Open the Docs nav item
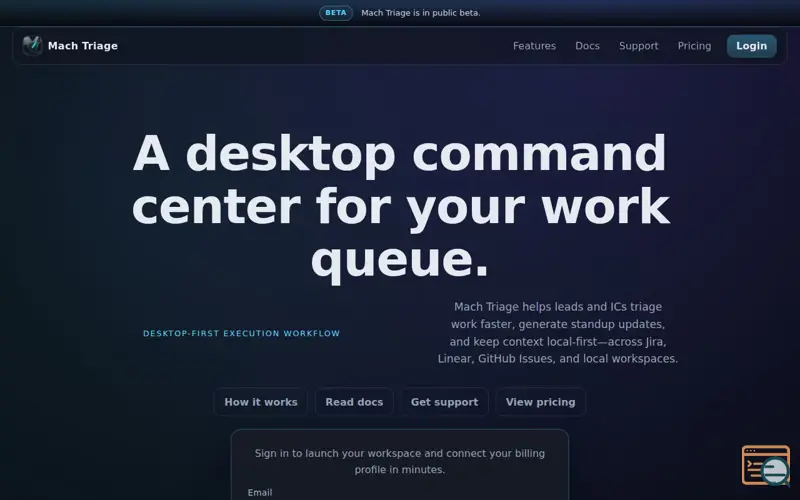 [x=587, y=46]
